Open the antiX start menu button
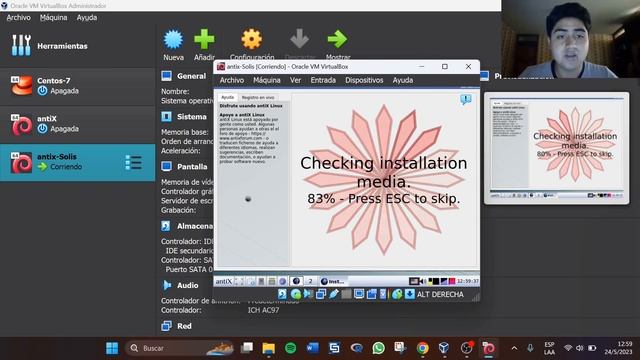The width and height of the screenshot is (640, 360). pos(223,281)
